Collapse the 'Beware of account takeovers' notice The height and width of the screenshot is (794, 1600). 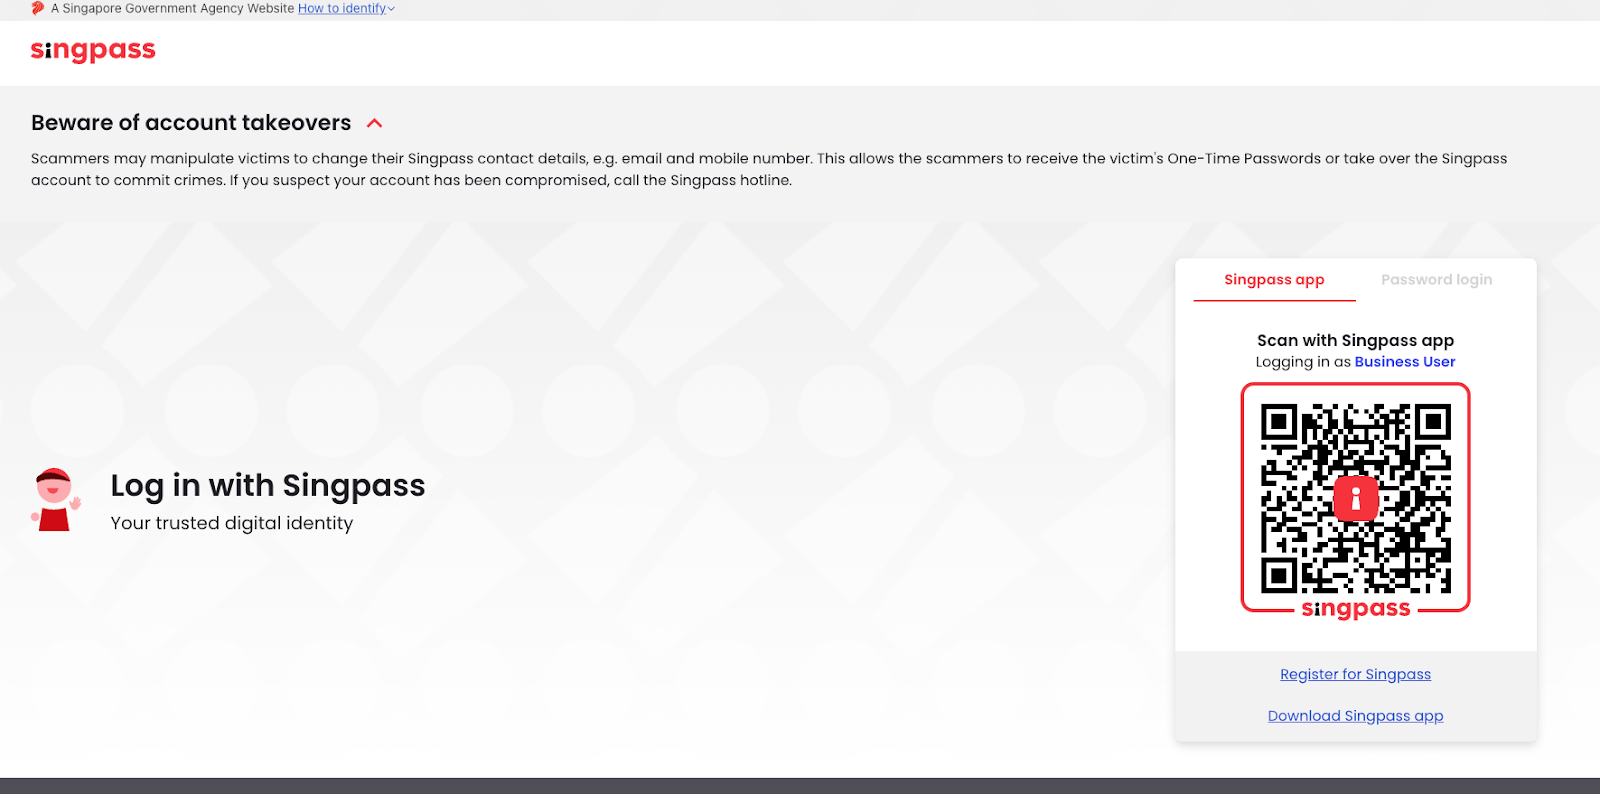click(375, 123)
